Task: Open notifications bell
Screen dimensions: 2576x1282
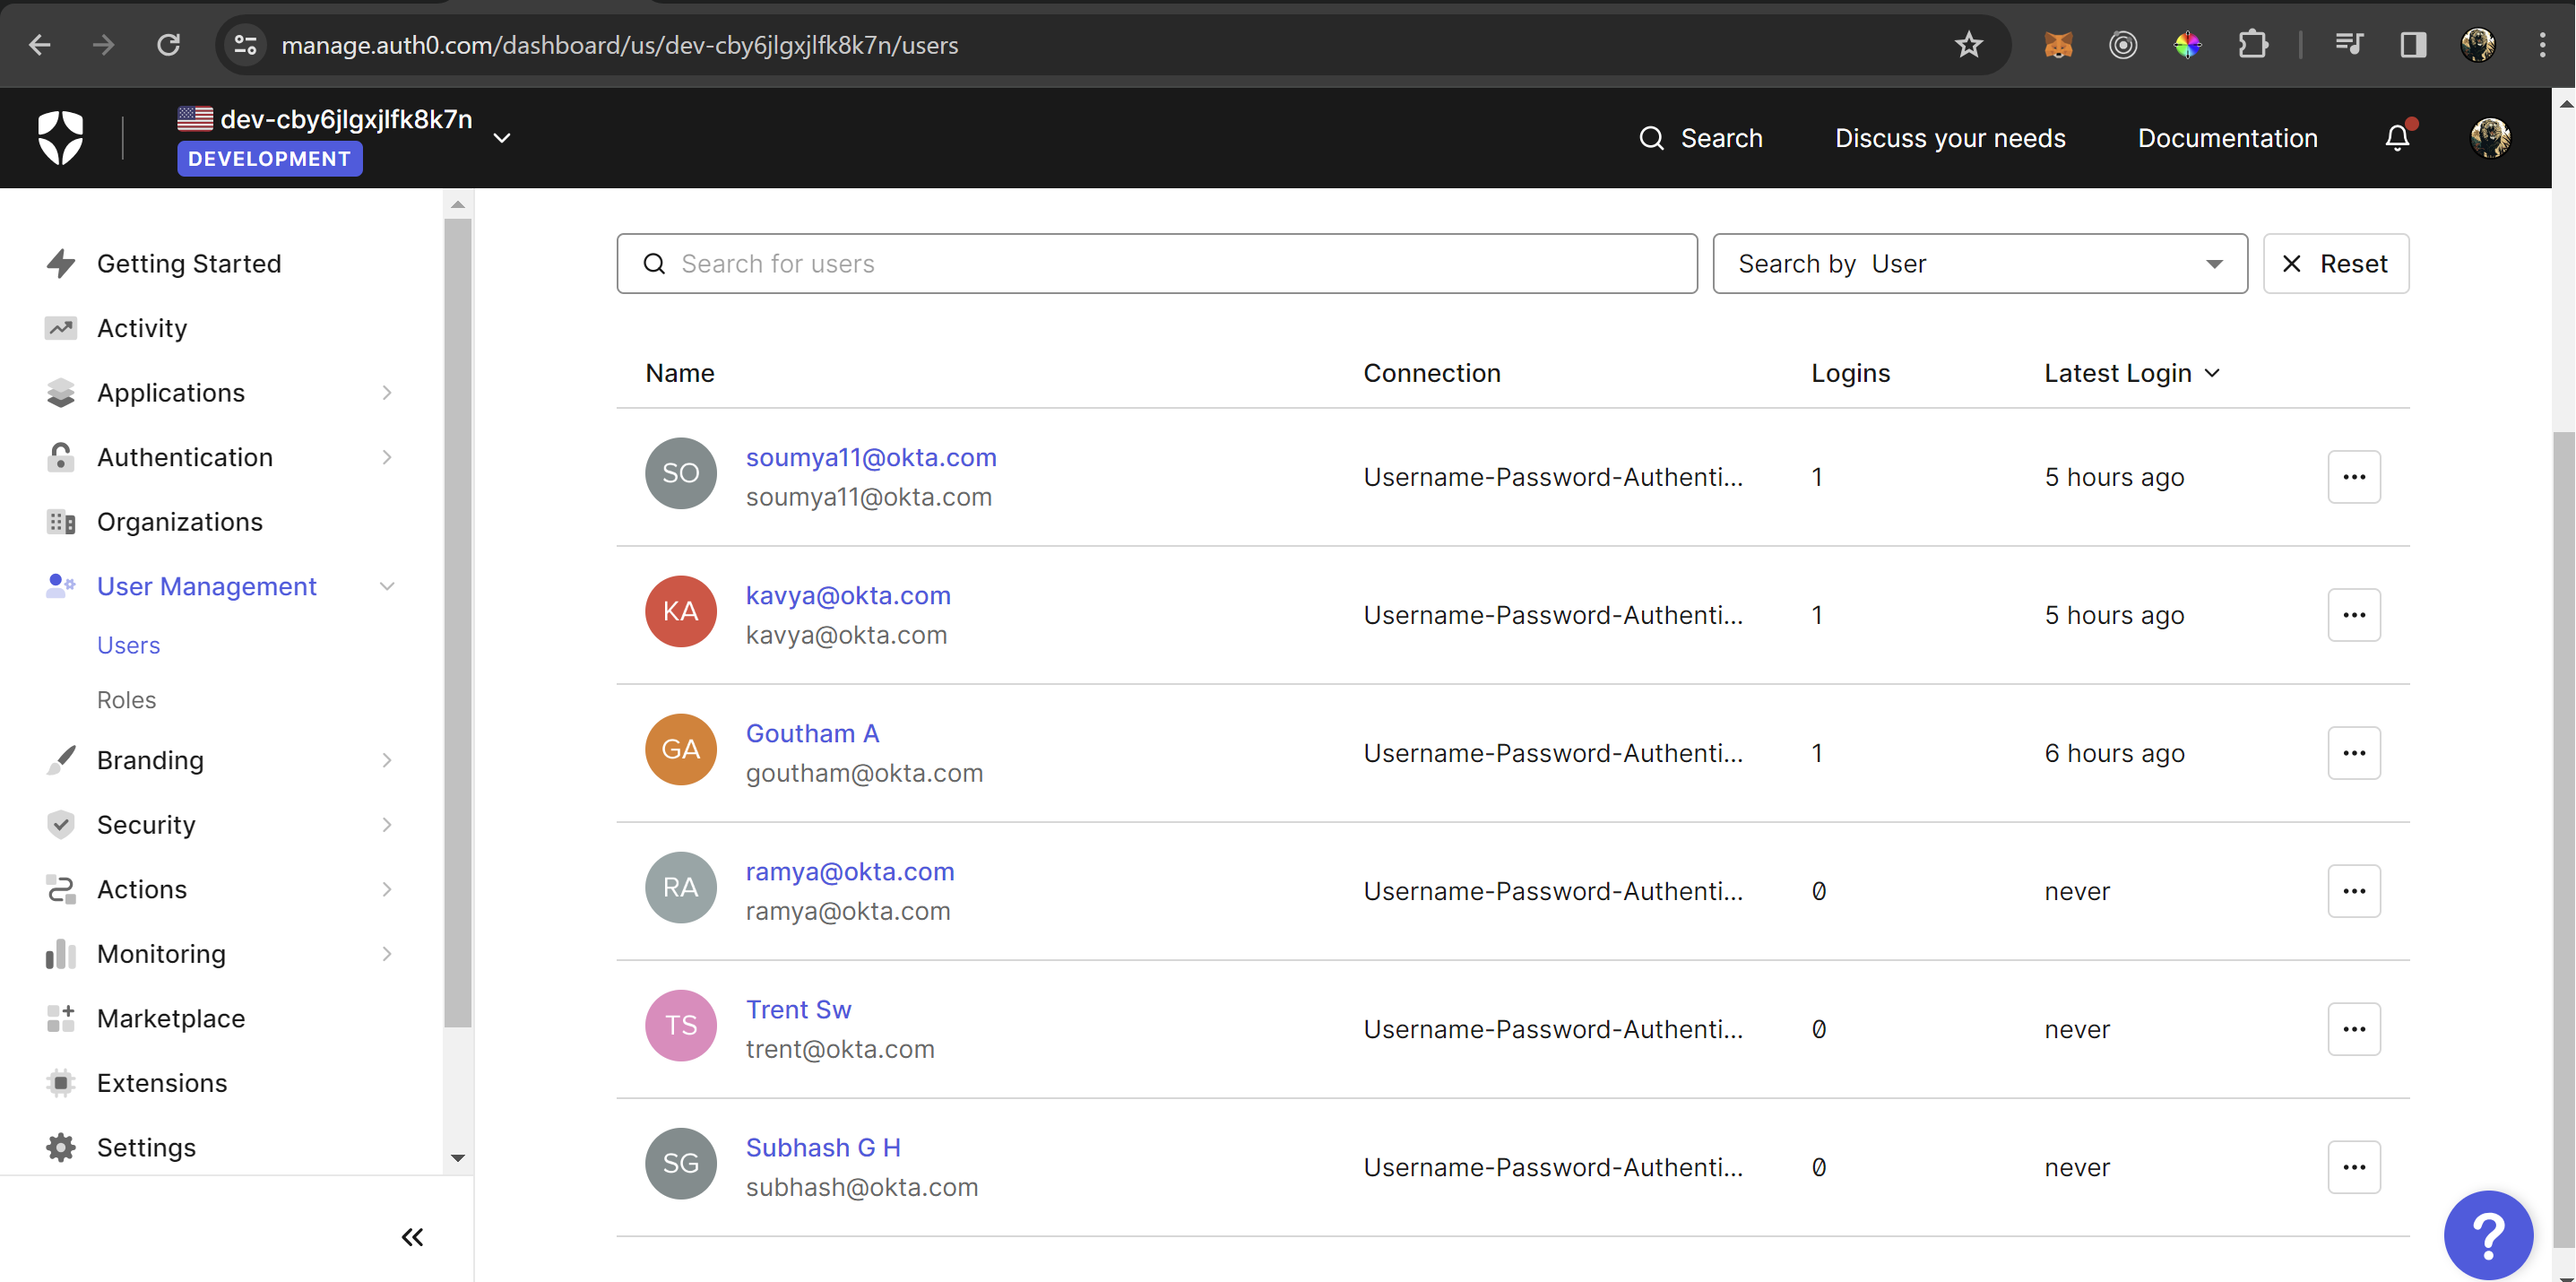Action: [2398, 138]
